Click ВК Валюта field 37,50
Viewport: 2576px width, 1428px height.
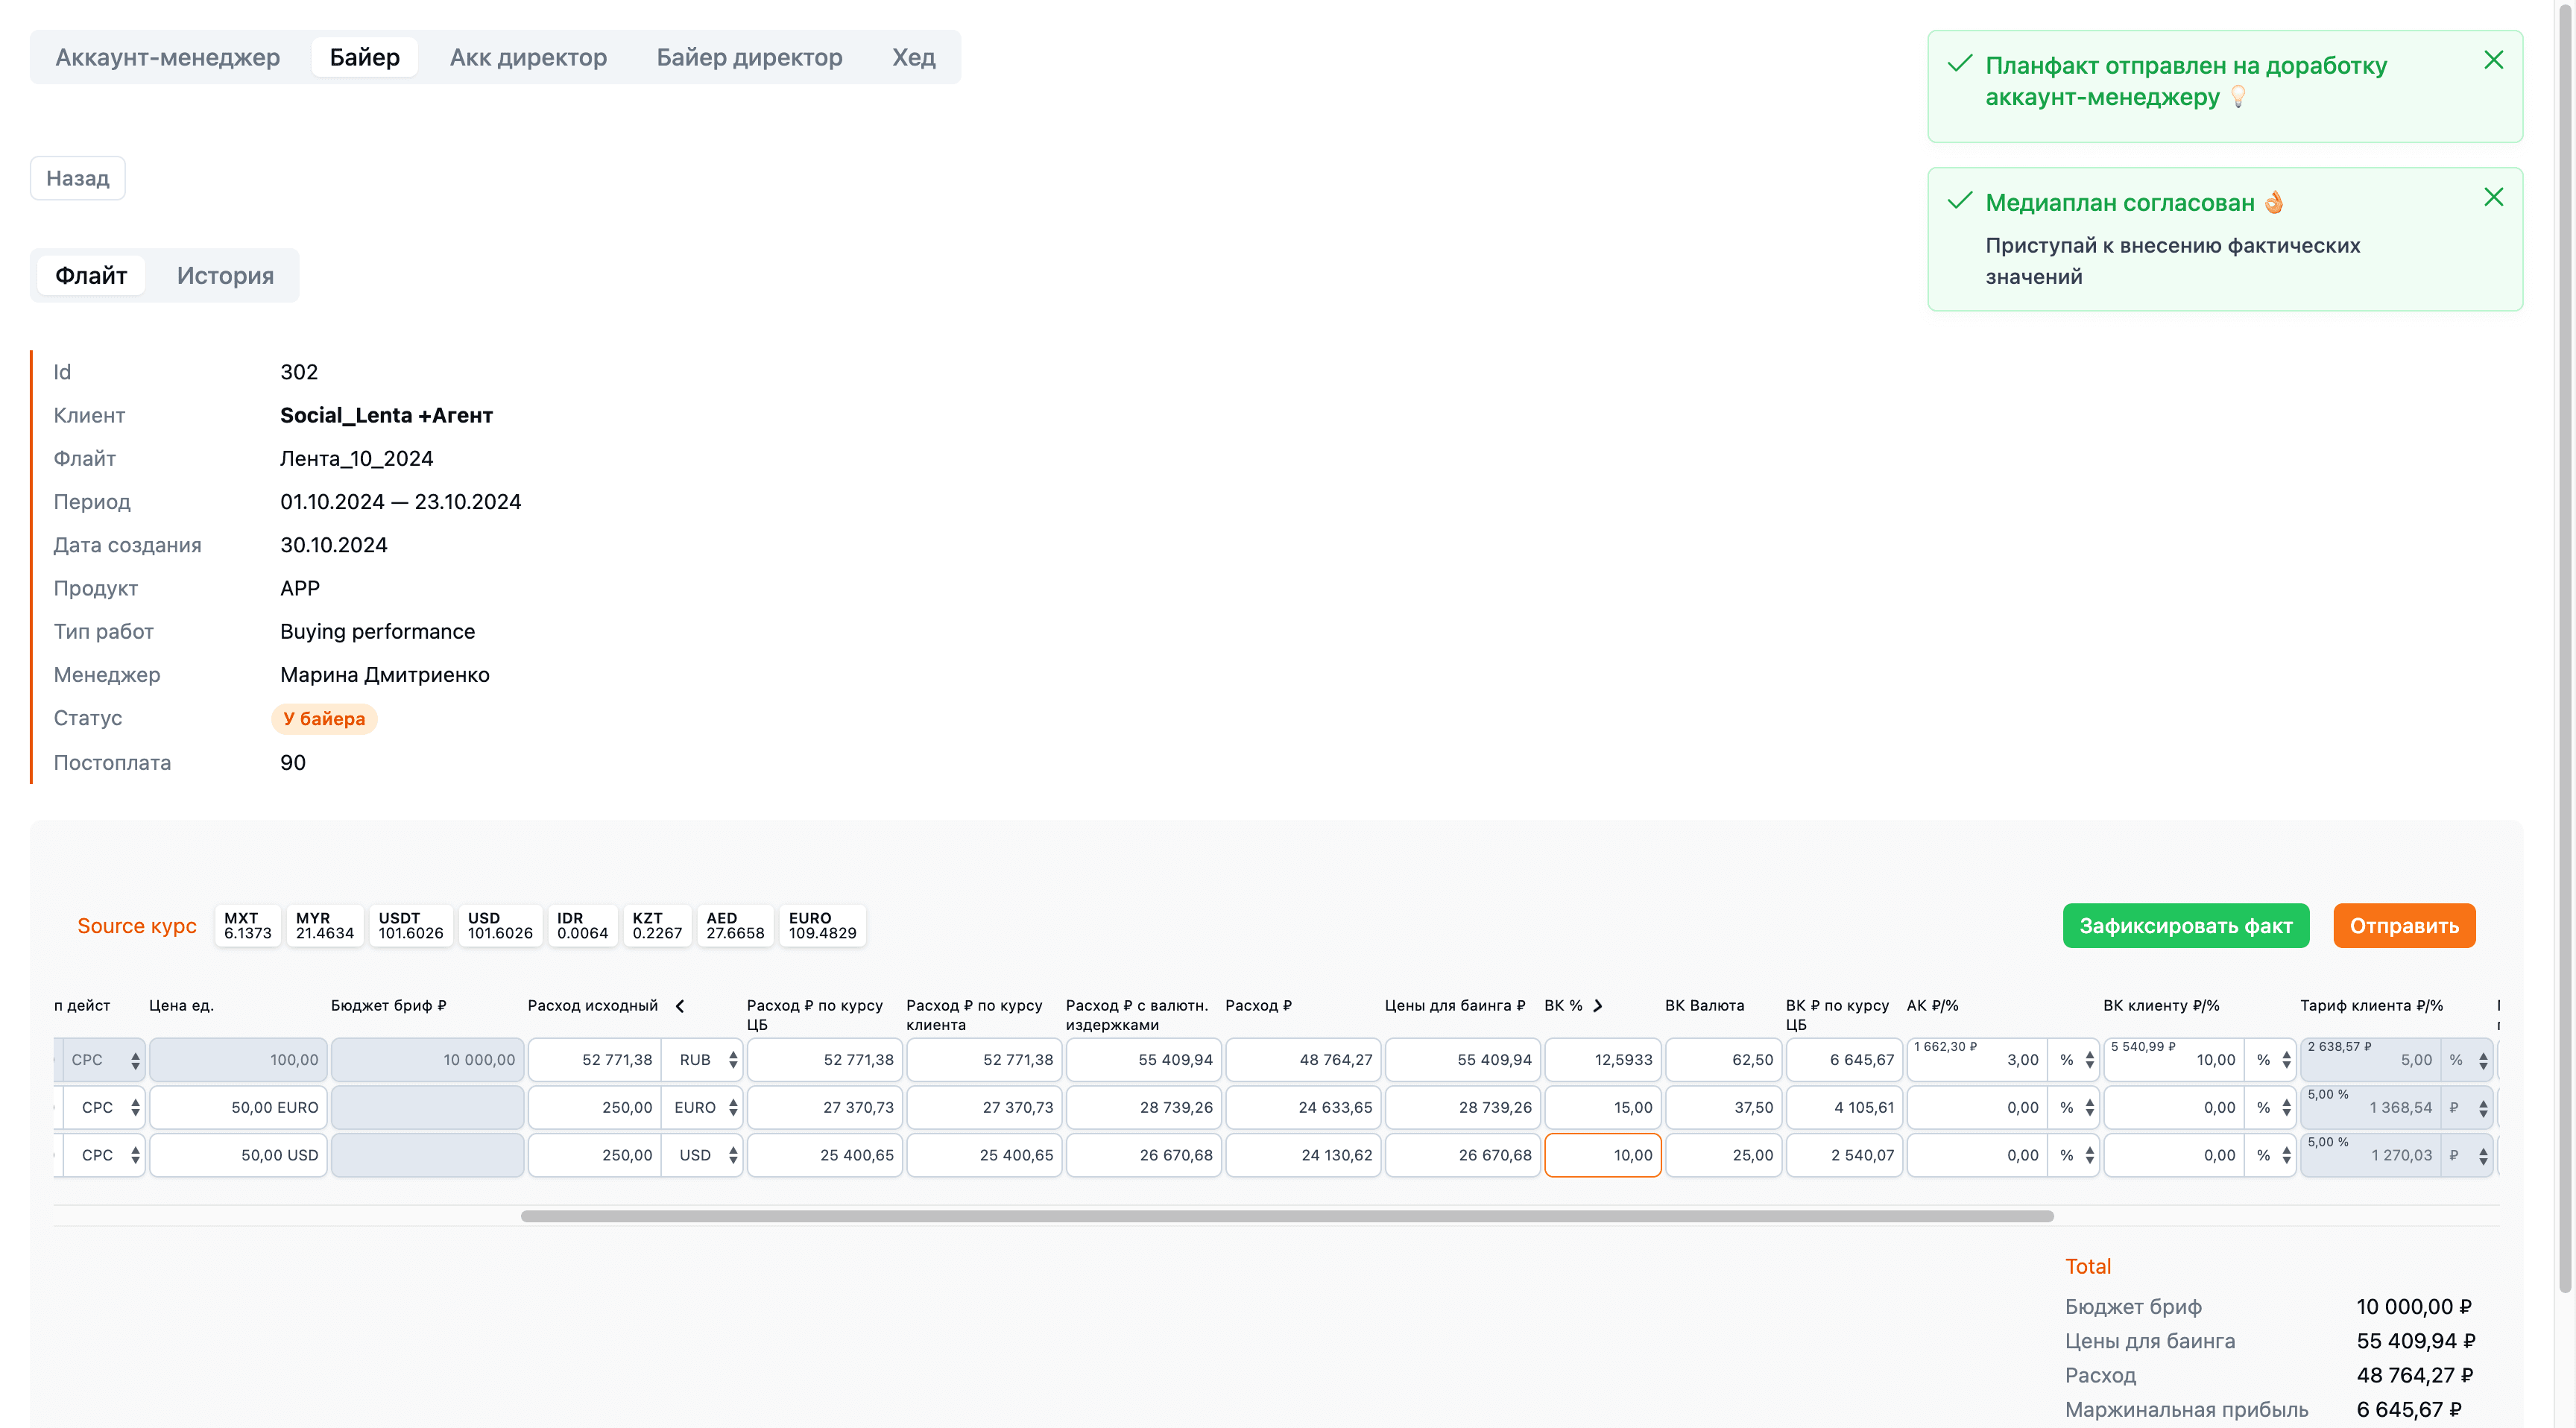(1723, 1107)
